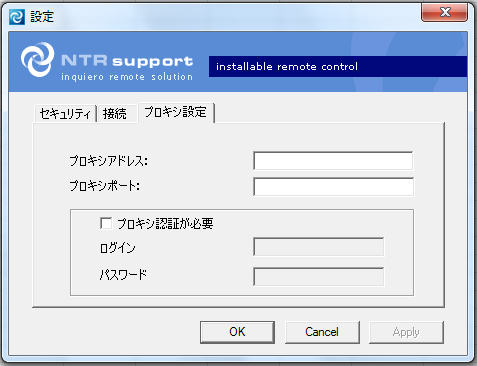477x366 pixels.
Task: Click the OK button
Action: [237, 332]
